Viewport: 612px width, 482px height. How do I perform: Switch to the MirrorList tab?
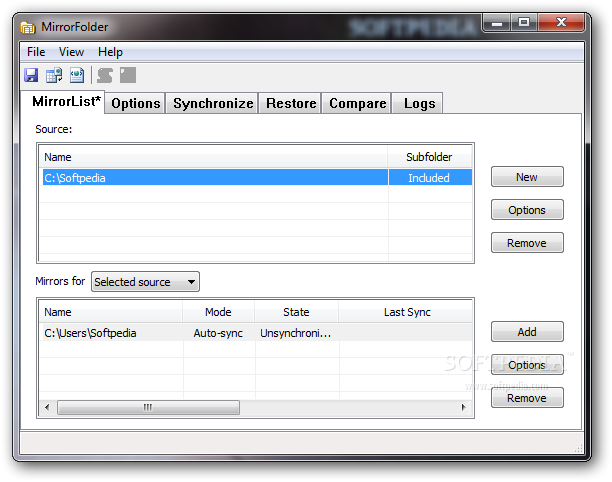(64, 101)
